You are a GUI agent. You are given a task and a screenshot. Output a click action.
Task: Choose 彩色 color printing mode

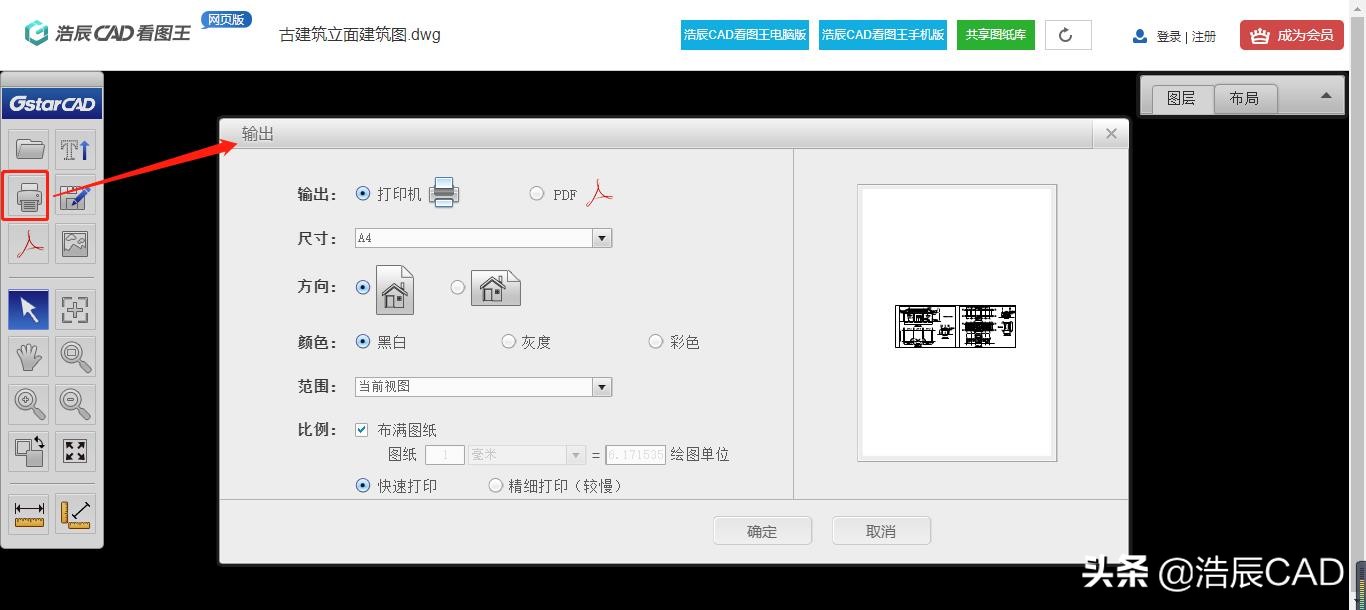point(656,341)
